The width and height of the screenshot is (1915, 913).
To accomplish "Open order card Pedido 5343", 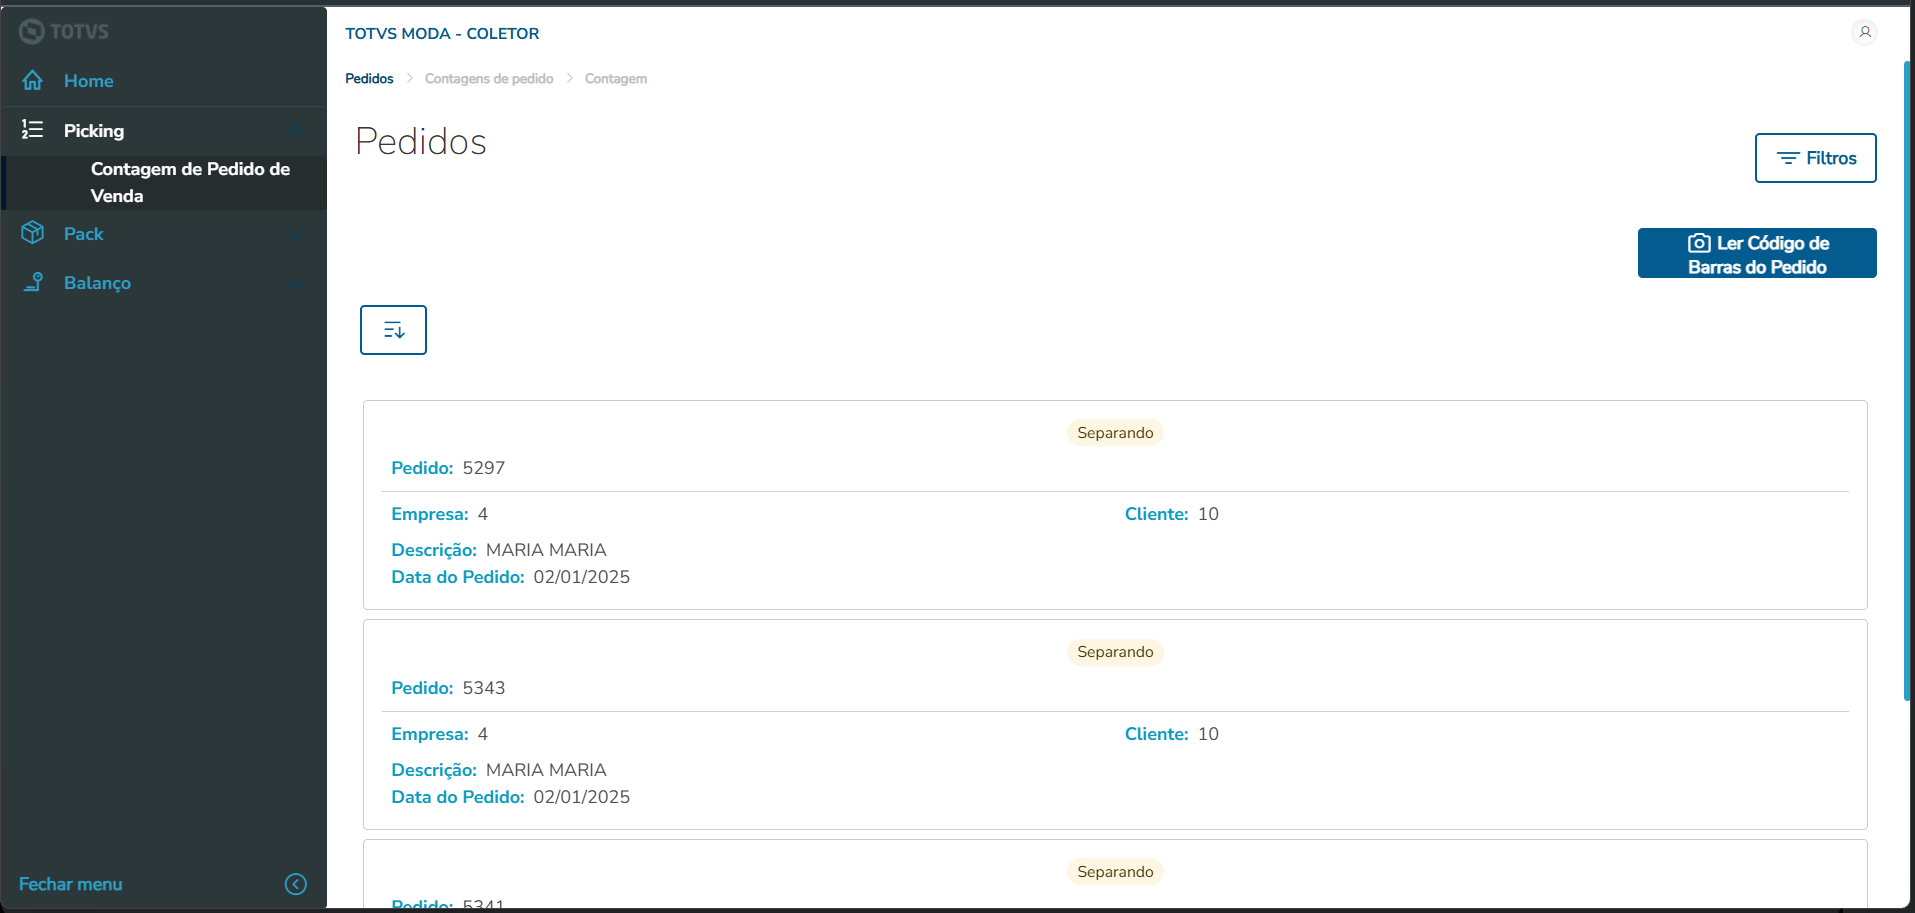I will pos(1114,725).
